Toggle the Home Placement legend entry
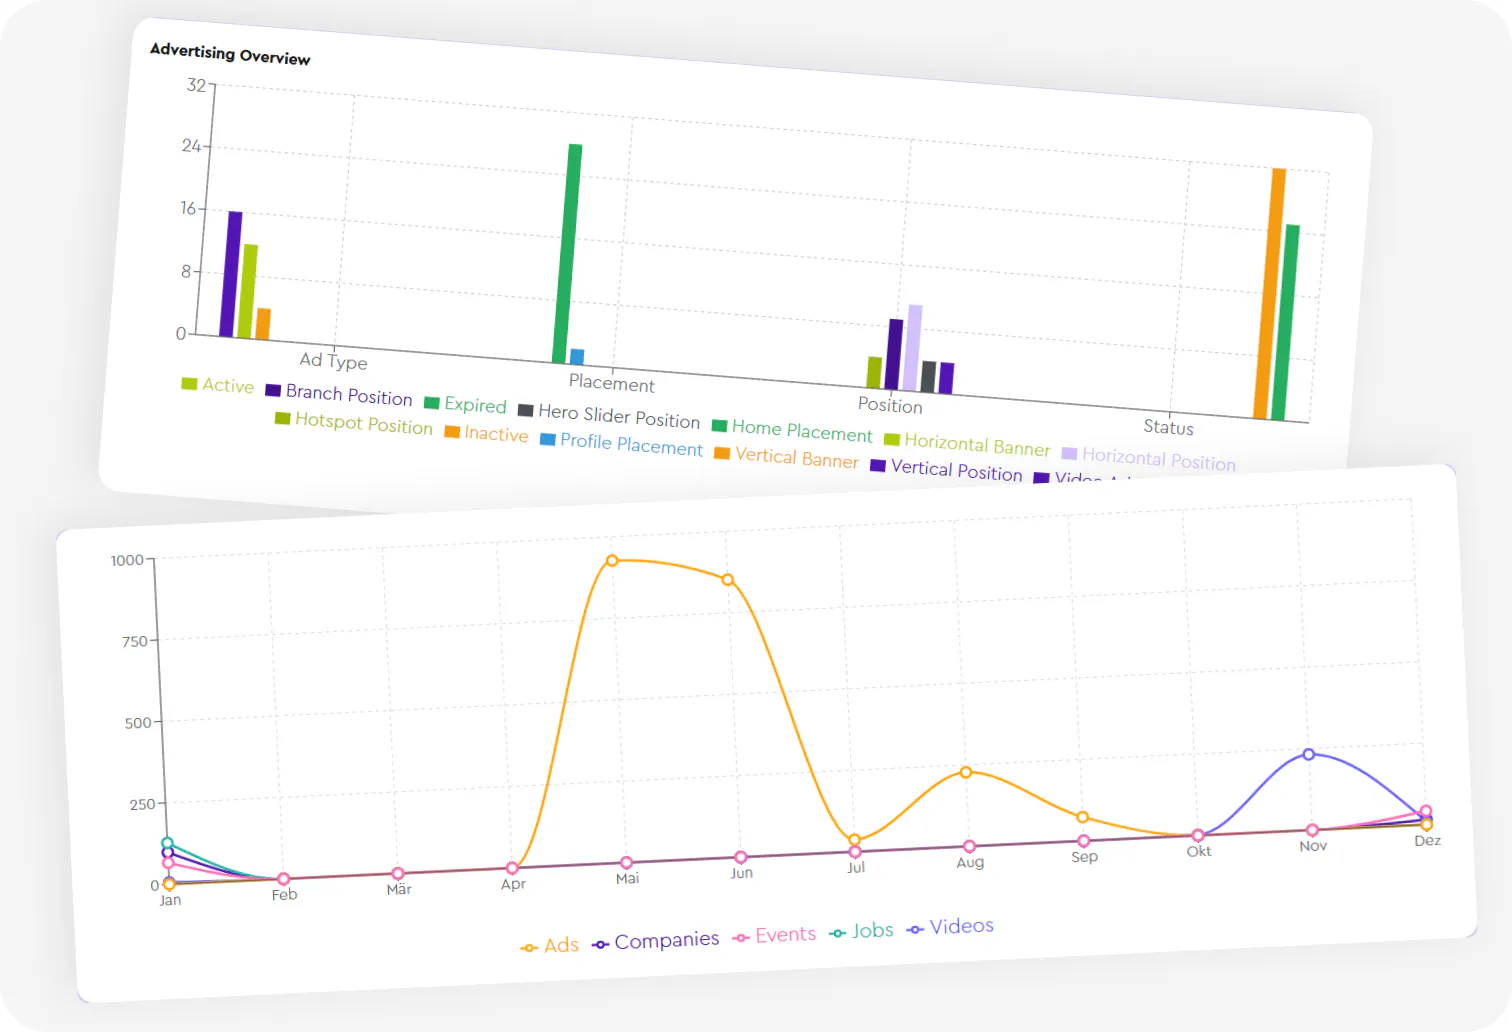This screenshot has height=1032, width=1512. [792, 430]
